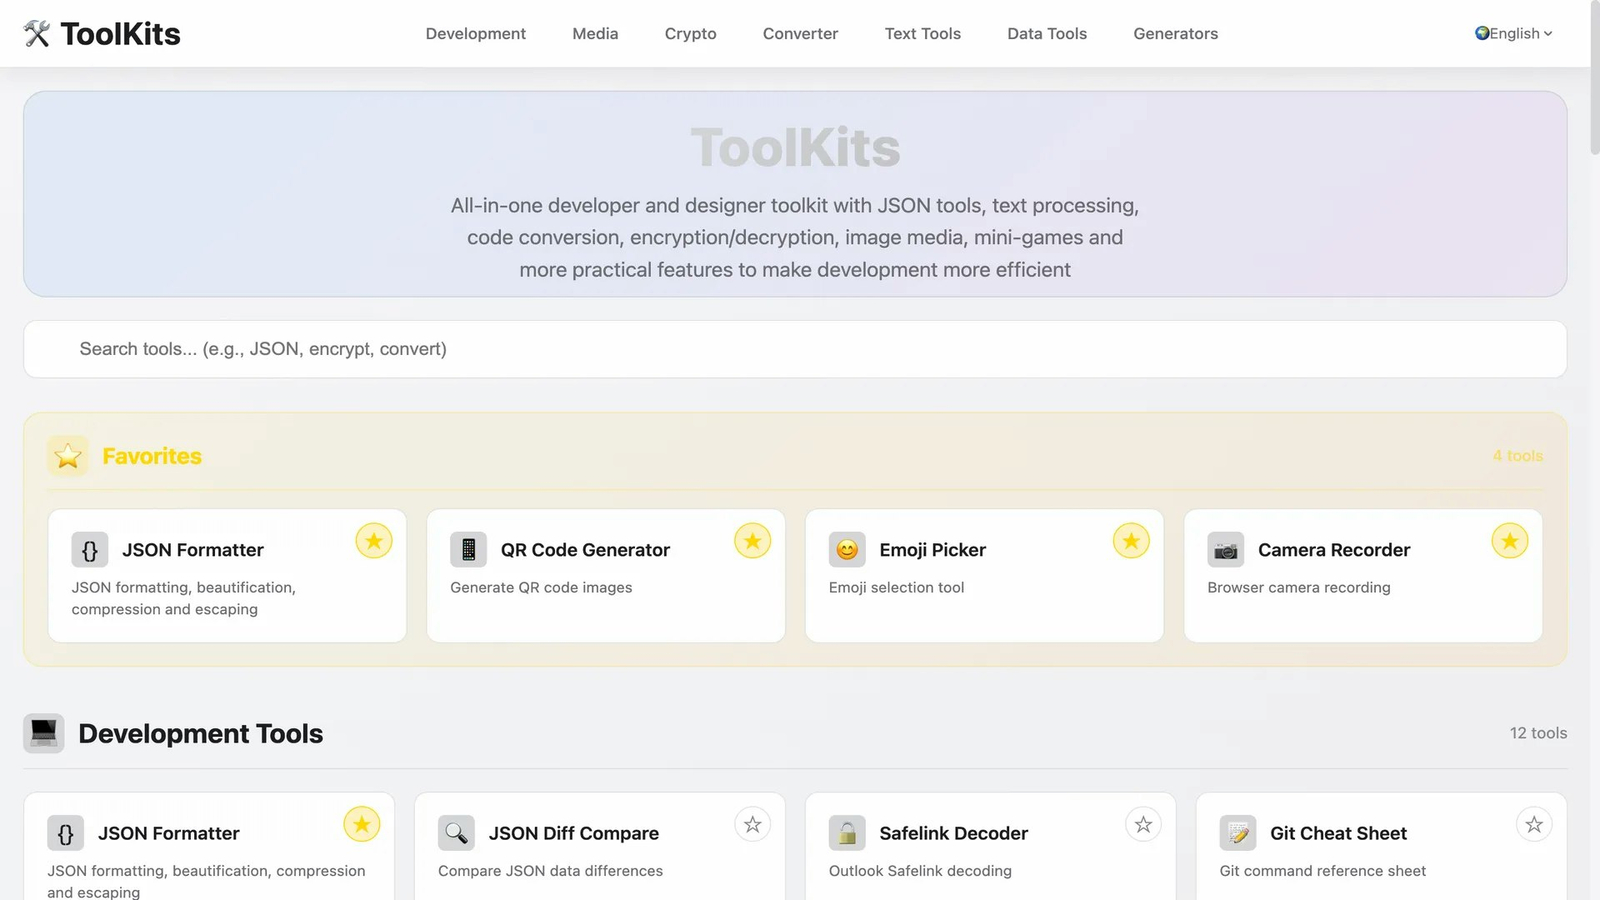Click the QR Code Generator phone icon

[x=468, y=550]
